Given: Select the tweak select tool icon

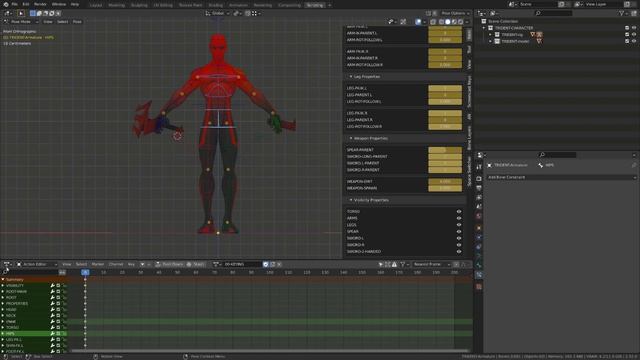Looking at the screenshot, I should 21,13.
